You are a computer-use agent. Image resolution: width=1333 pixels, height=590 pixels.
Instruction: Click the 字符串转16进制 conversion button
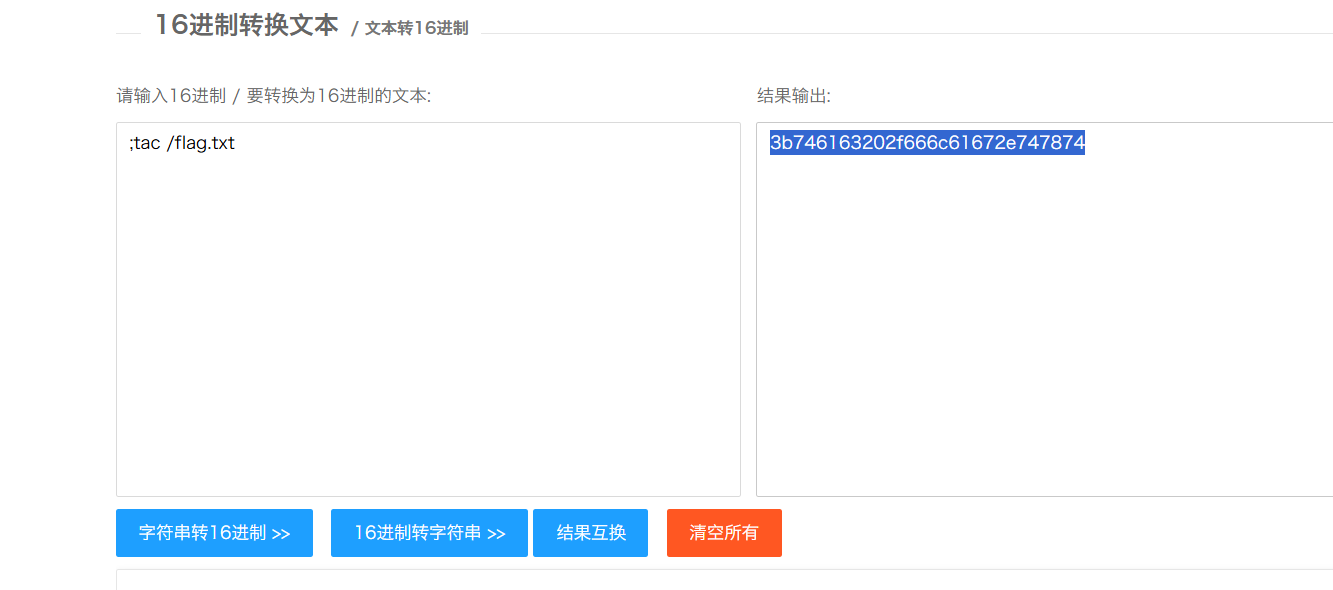click(x=213, y=533)
